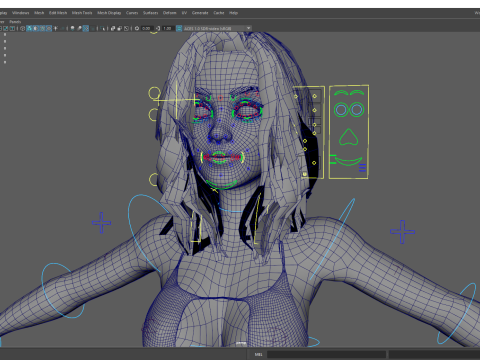Image resolution: width=480 pixels, height=360 pixels.
Task: Open the Generate menu
Action: click(200, 13)
